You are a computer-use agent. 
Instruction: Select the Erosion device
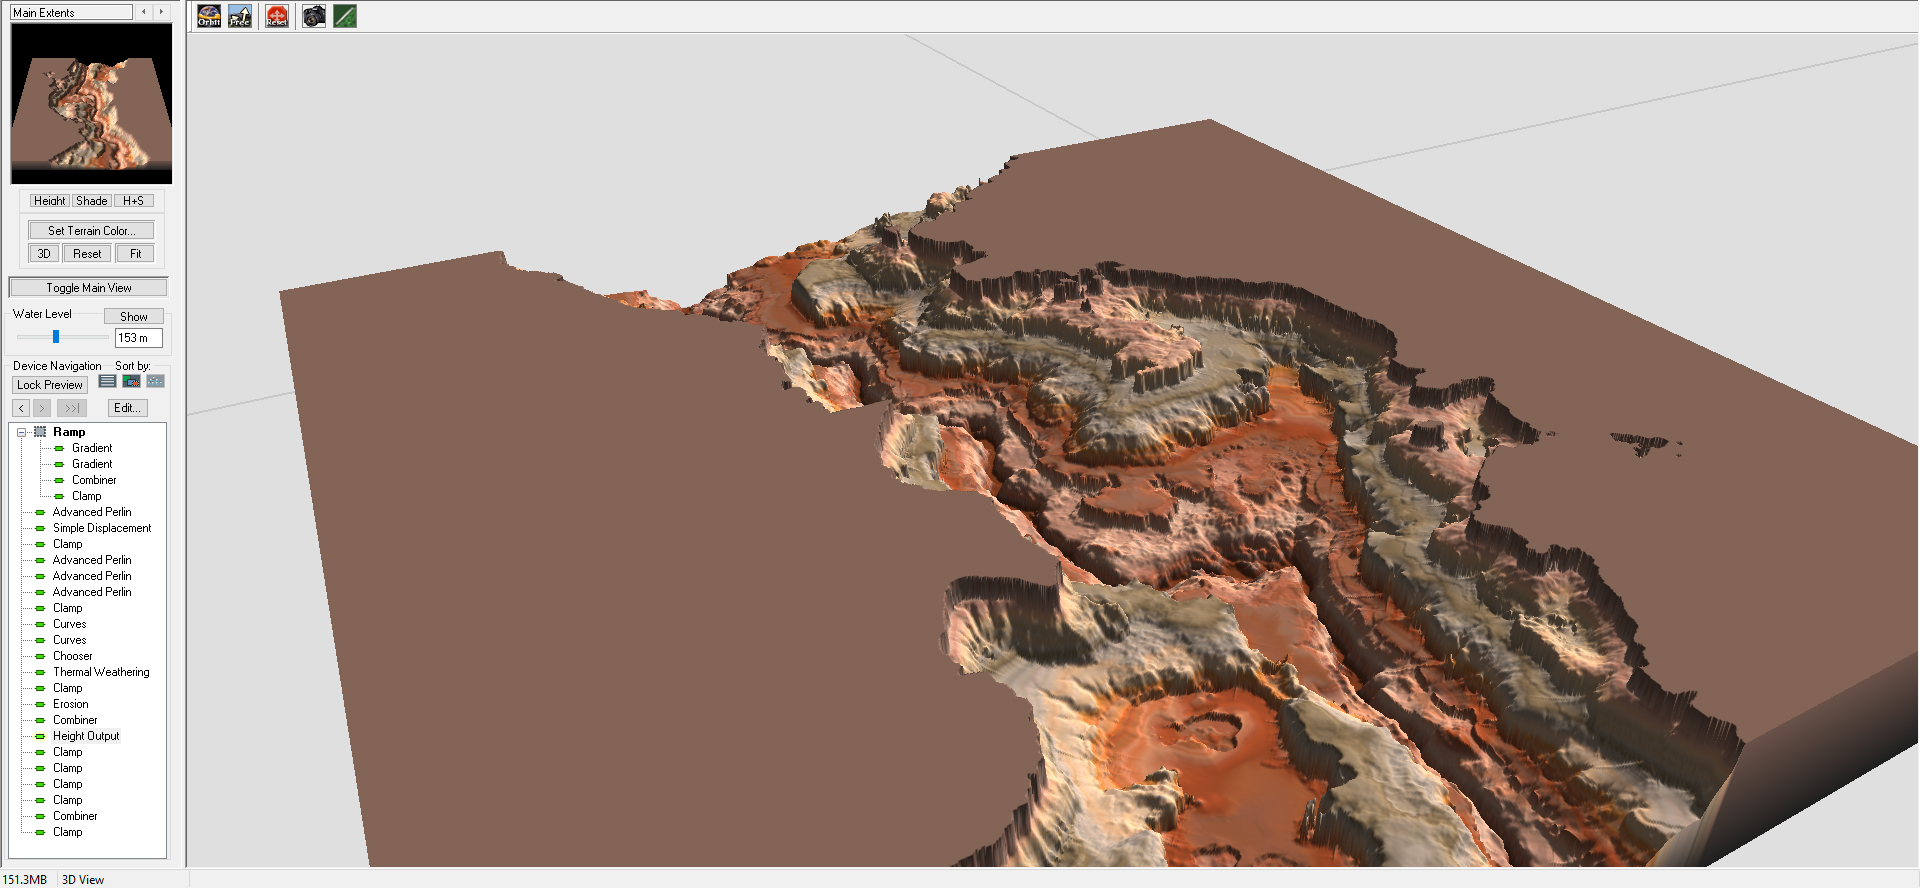71,704
